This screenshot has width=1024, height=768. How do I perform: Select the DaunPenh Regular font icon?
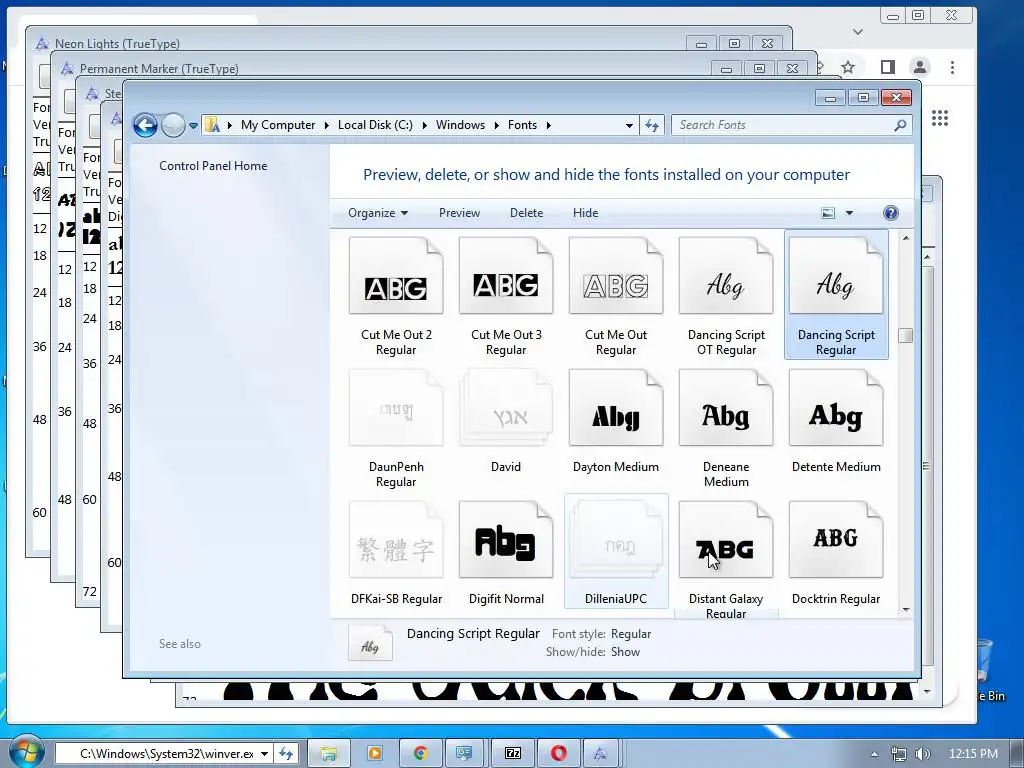click(396, 408)
